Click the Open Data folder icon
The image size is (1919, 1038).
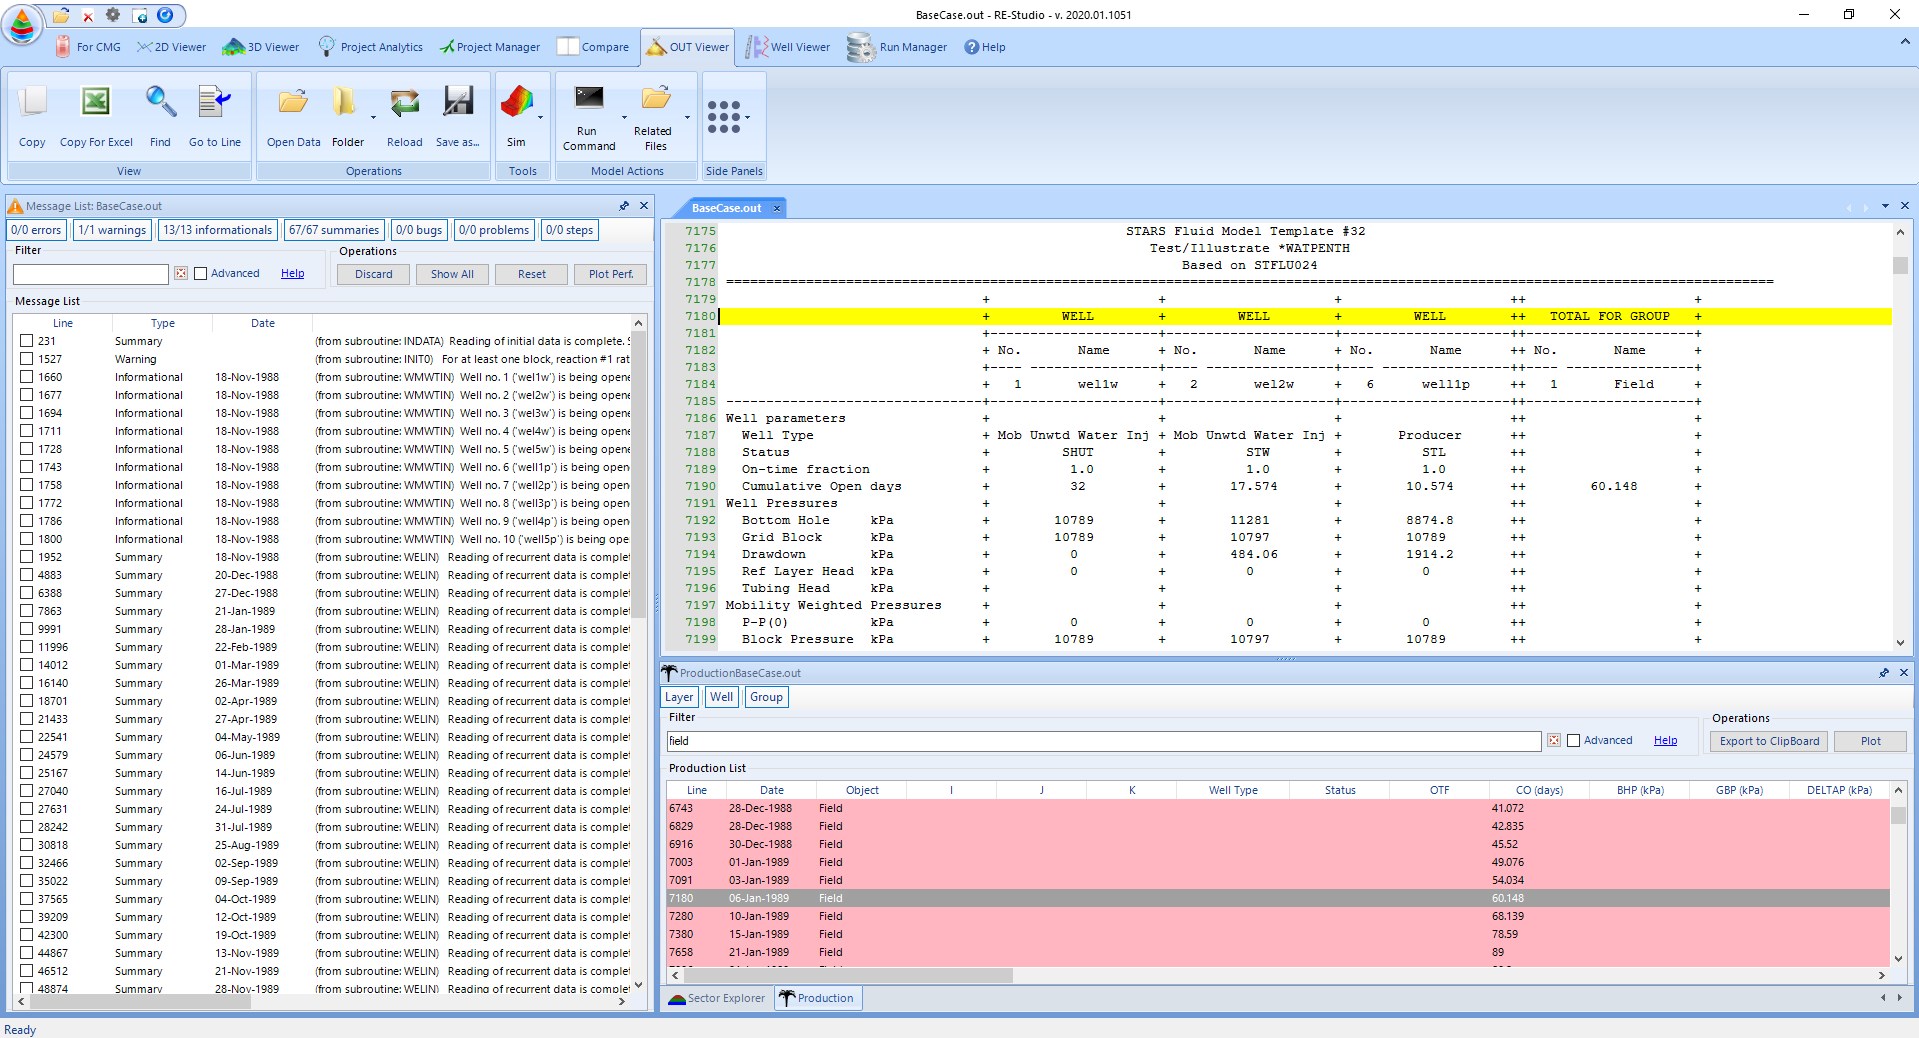pos(293,102)
